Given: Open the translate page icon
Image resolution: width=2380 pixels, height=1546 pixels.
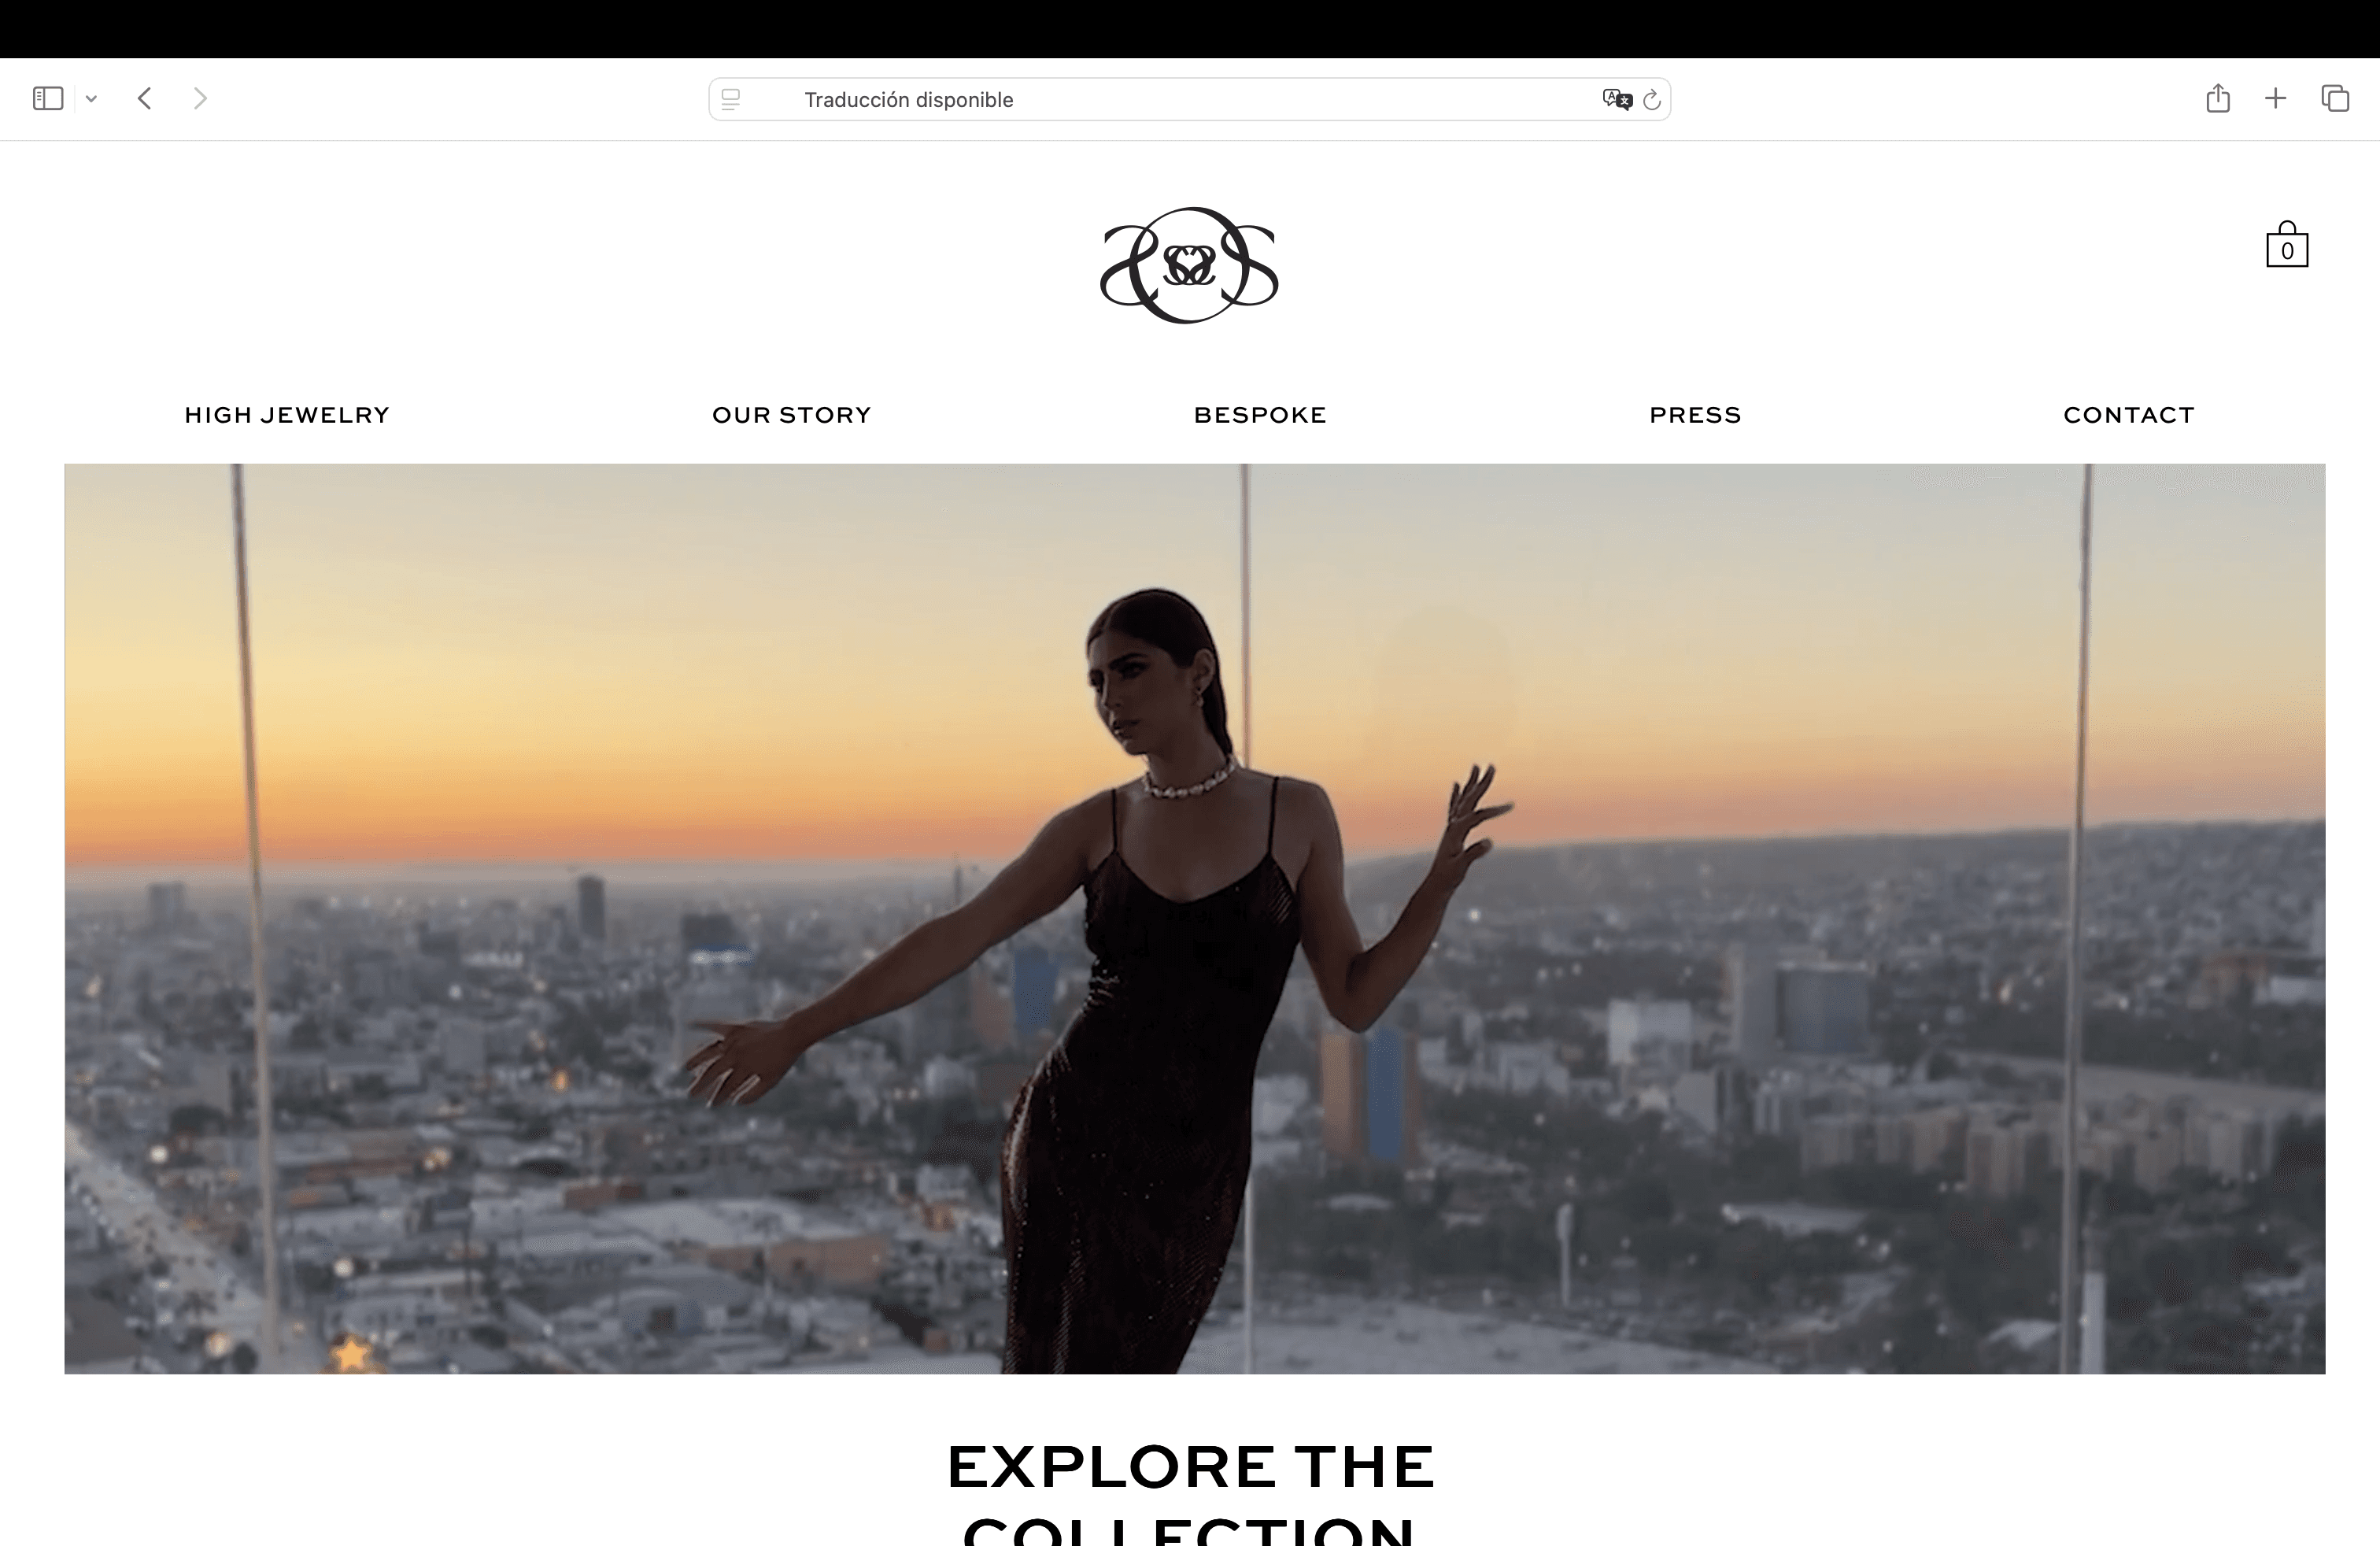Looking at the screenshot, I should (x=1617, y=99).
